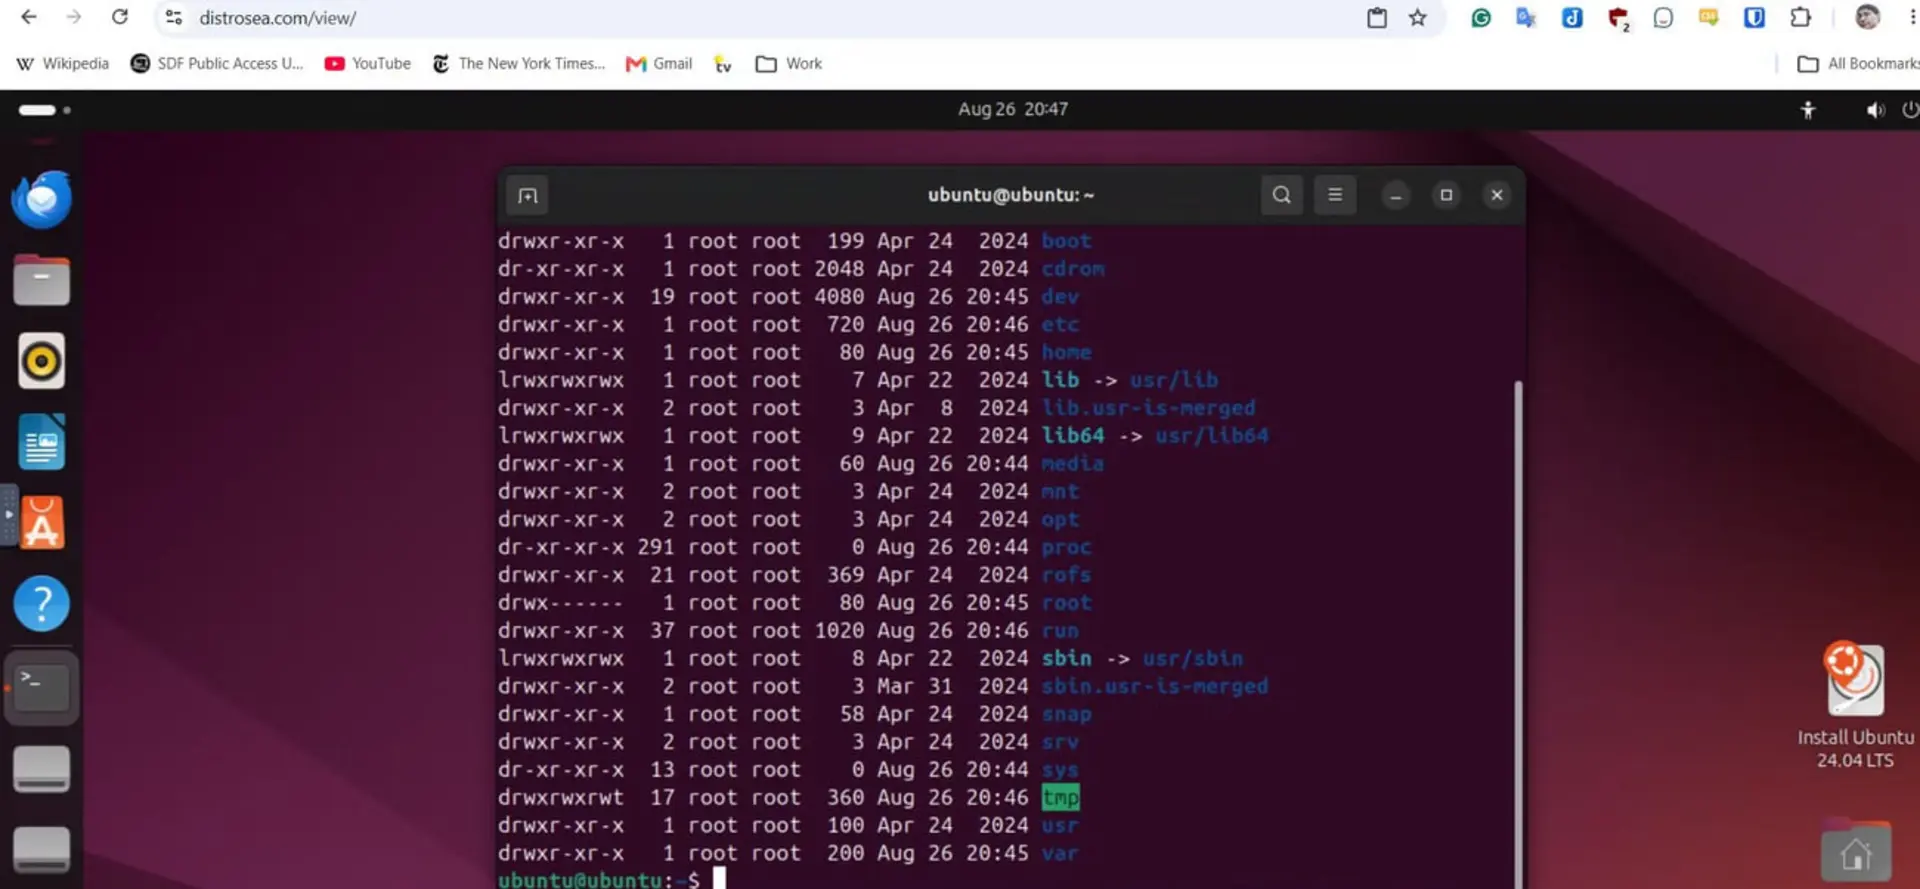The height and width of the screenshot is (889, 1920).
Task: Open the accessibility menu in top bar
Action: pos(1807,109)
